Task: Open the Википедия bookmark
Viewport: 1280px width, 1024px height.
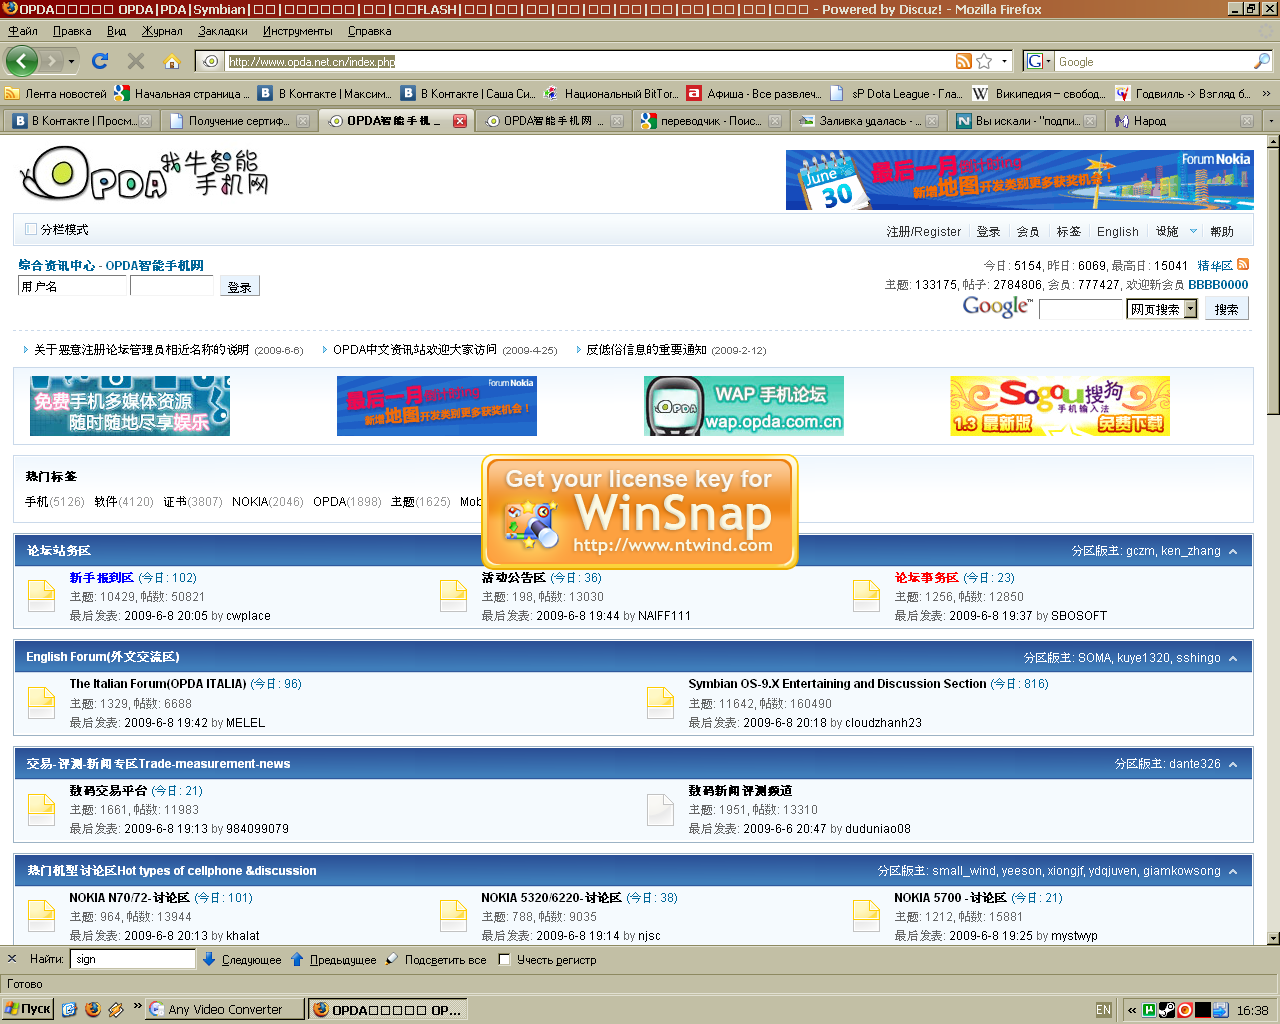Action: [1040, 93]
